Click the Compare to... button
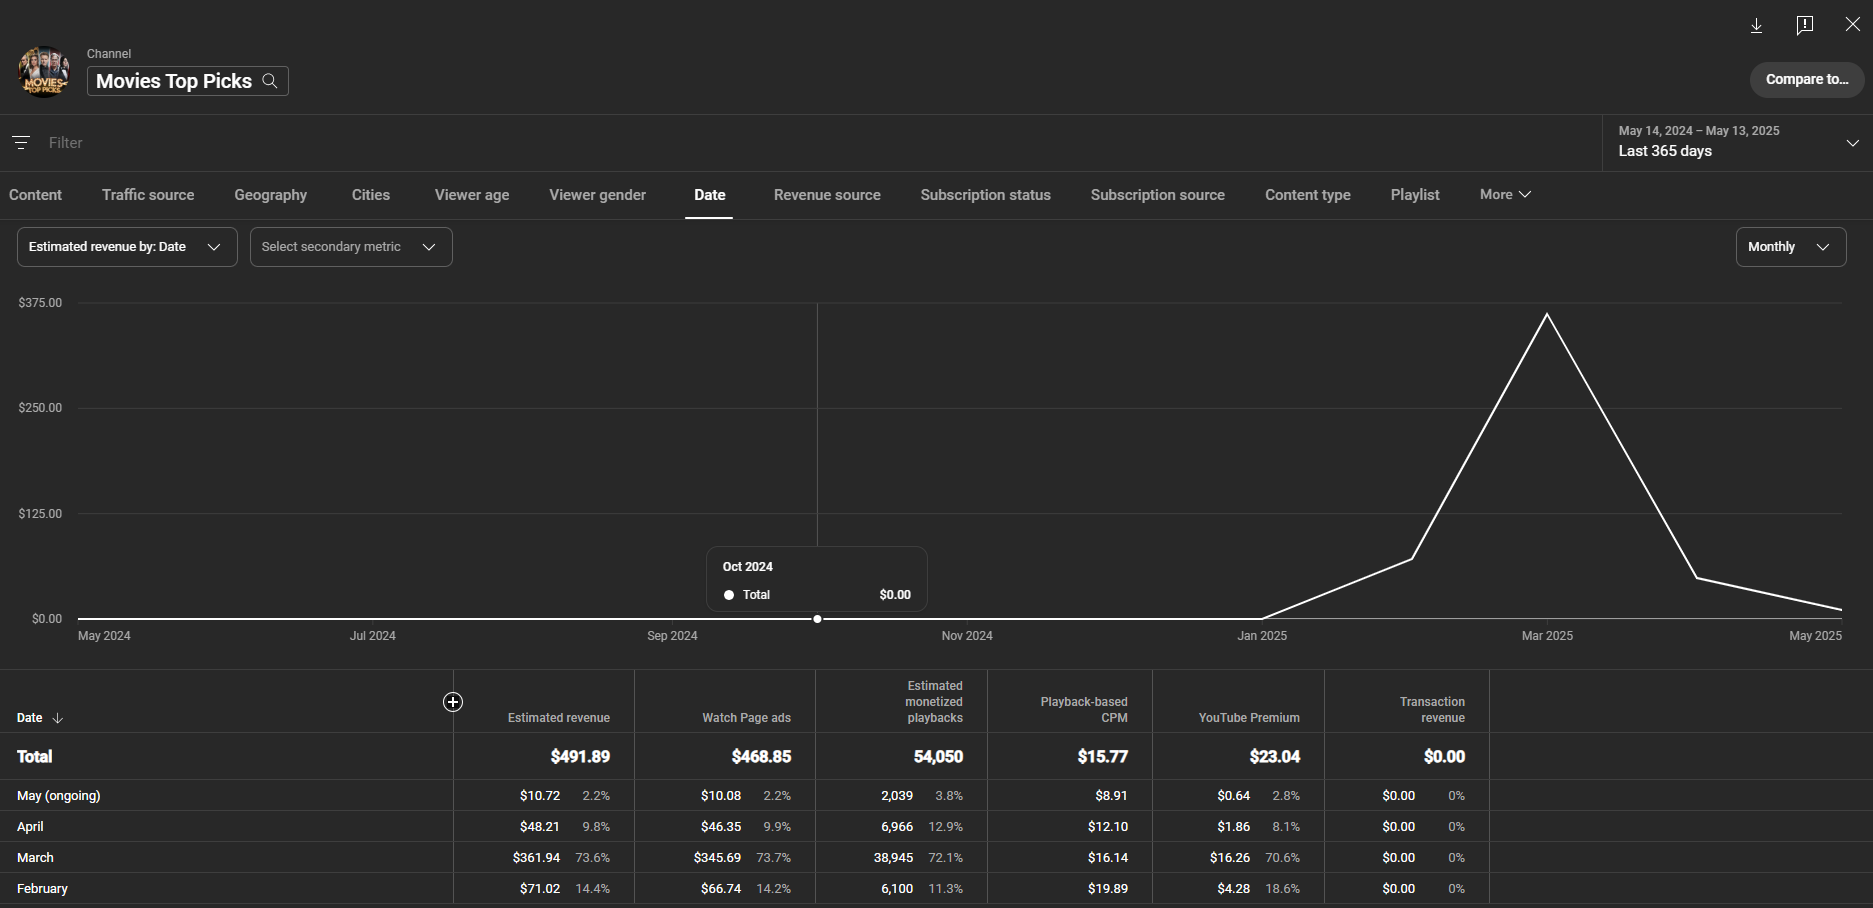Image resolution: width=1873 pixels, height=908 pixels. pos(1807,80)
